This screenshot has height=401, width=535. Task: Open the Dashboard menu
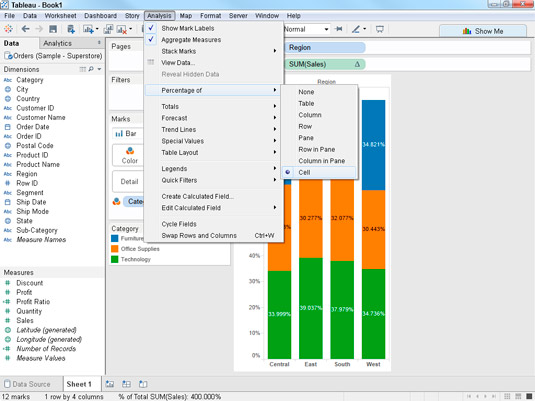[x=100, y=16]
